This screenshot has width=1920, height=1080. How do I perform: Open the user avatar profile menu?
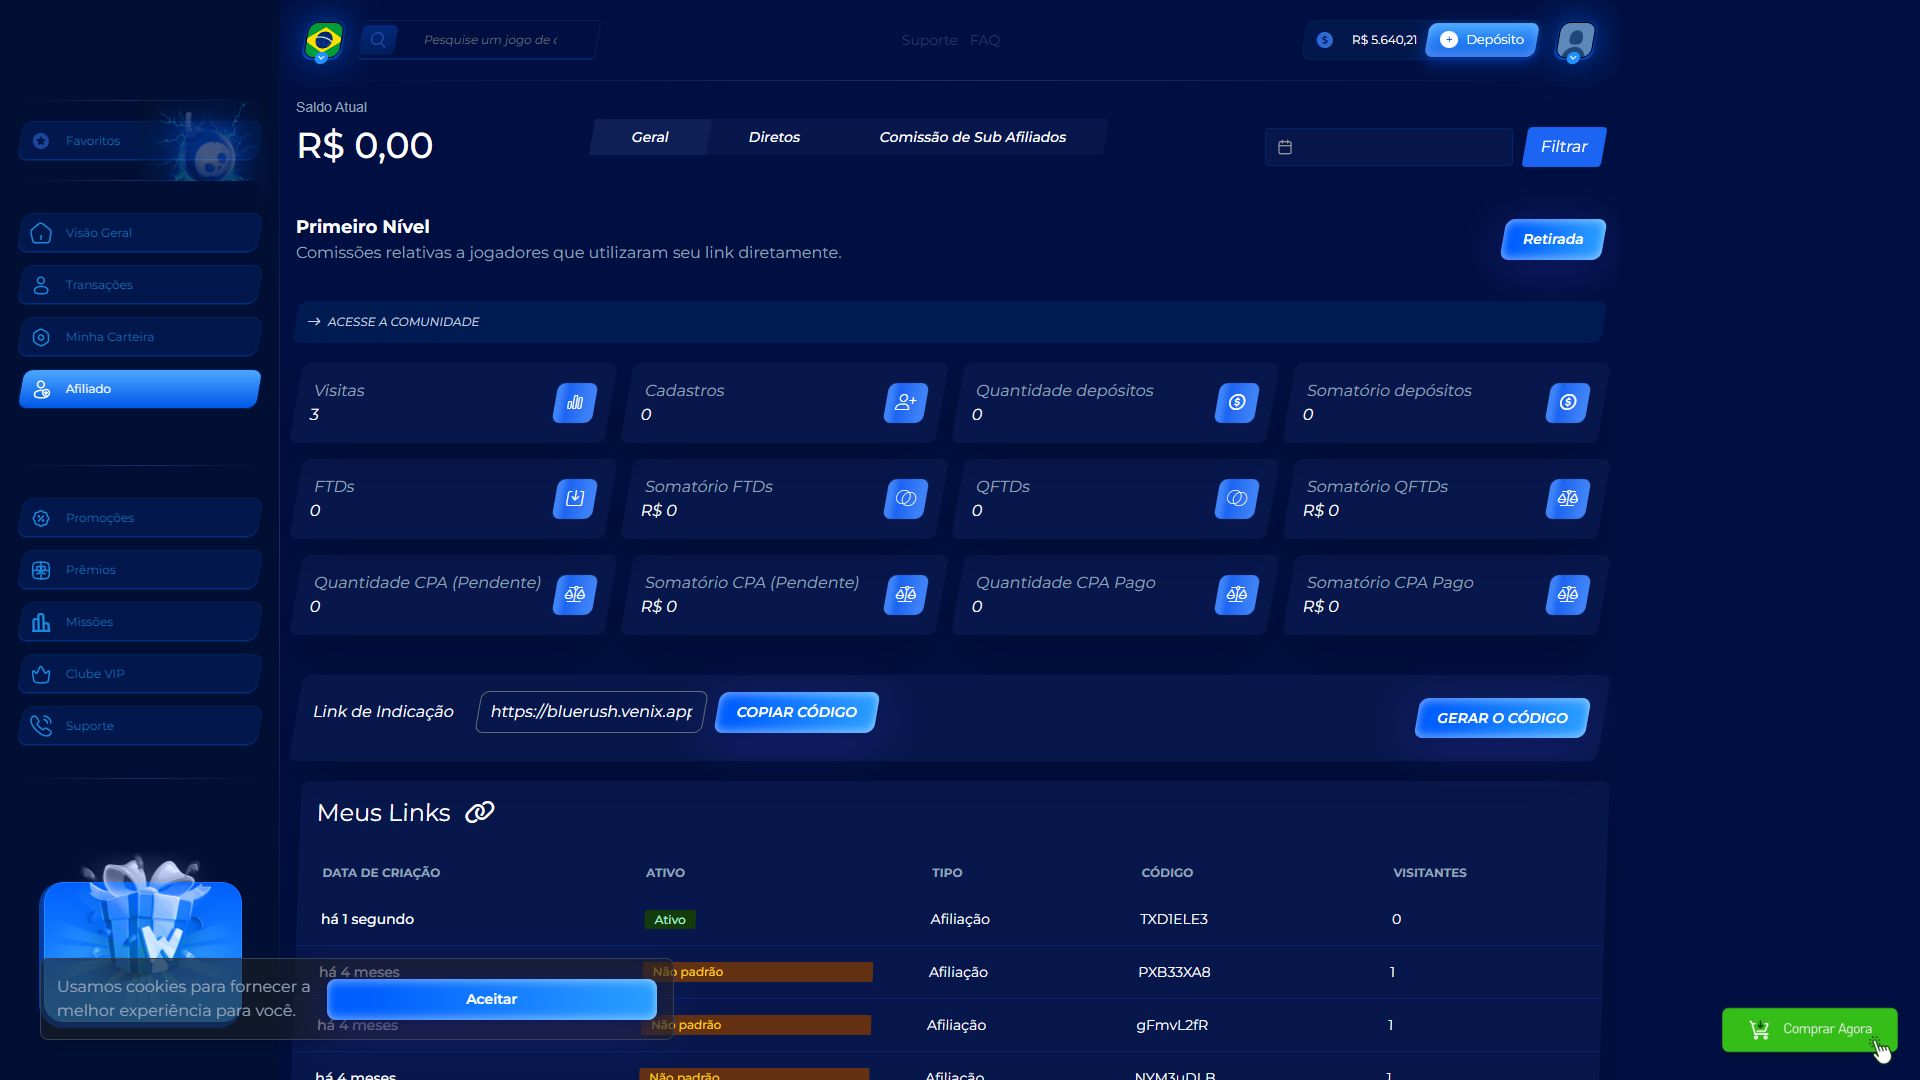pyautogui.click(x=1575, y=42)
